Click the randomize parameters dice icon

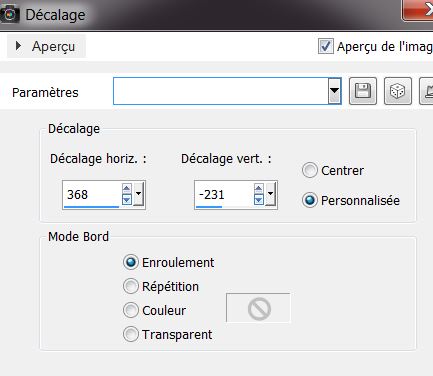(x=398, y=91)
